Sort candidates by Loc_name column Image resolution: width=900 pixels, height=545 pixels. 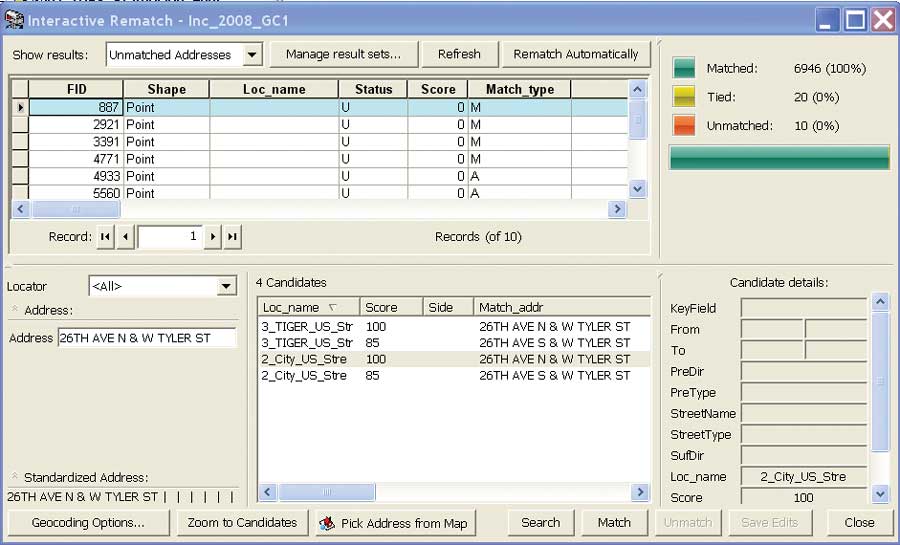pos(309,307)
